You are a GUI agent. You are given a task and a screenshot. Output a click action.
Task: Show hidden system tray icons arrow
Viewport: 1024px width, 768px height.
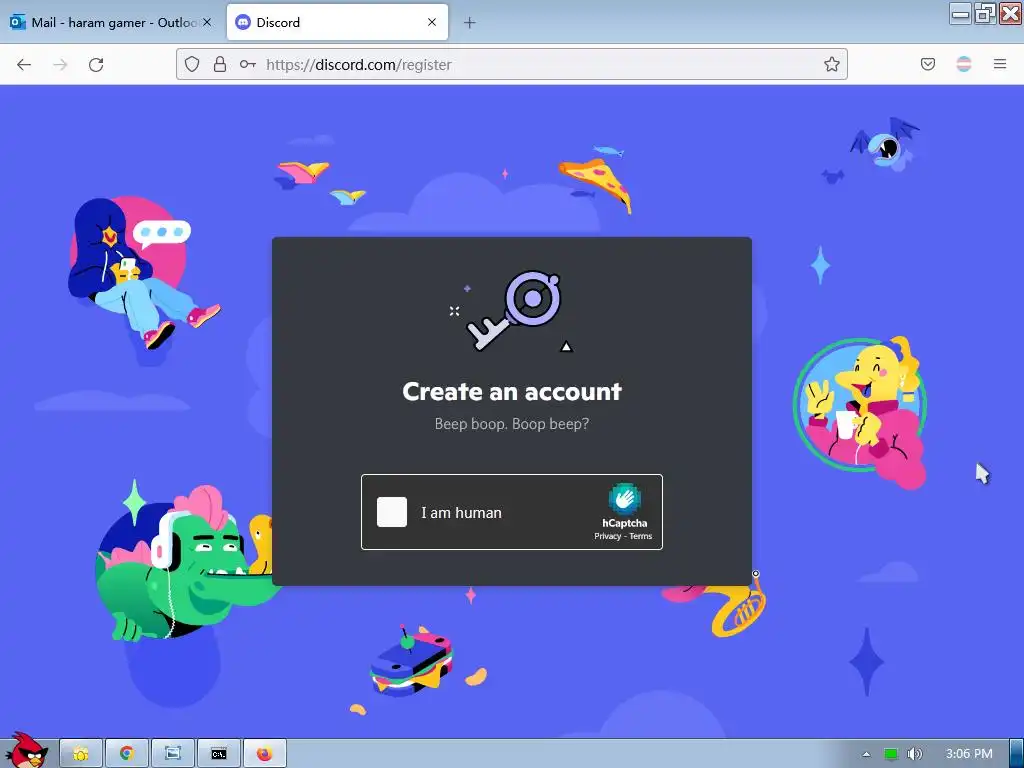coord(866,754)
